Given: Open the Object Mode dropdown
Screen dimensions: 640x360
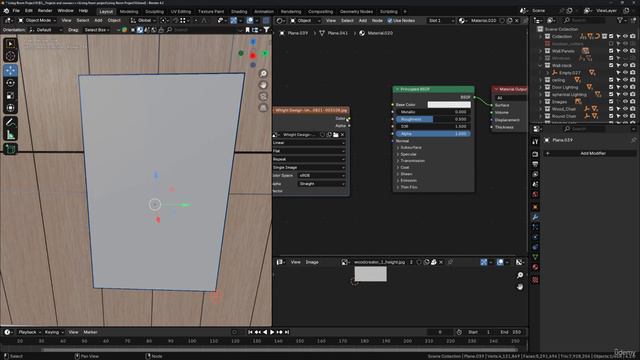Looking at the screenshot, I should [x=37, y=20].
